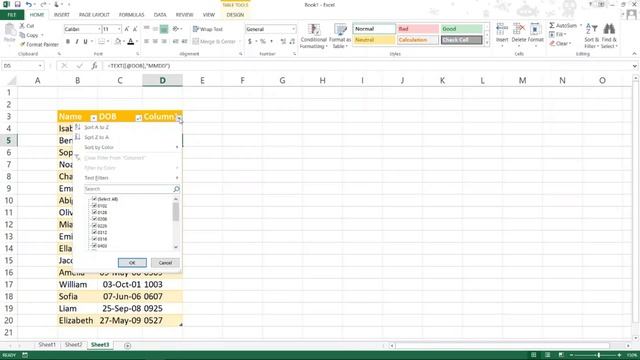Switch to the PAGE LAYOUT tab
Image resolution: width=640 pixels, height=360 pixels.
[x=94, y=15]
